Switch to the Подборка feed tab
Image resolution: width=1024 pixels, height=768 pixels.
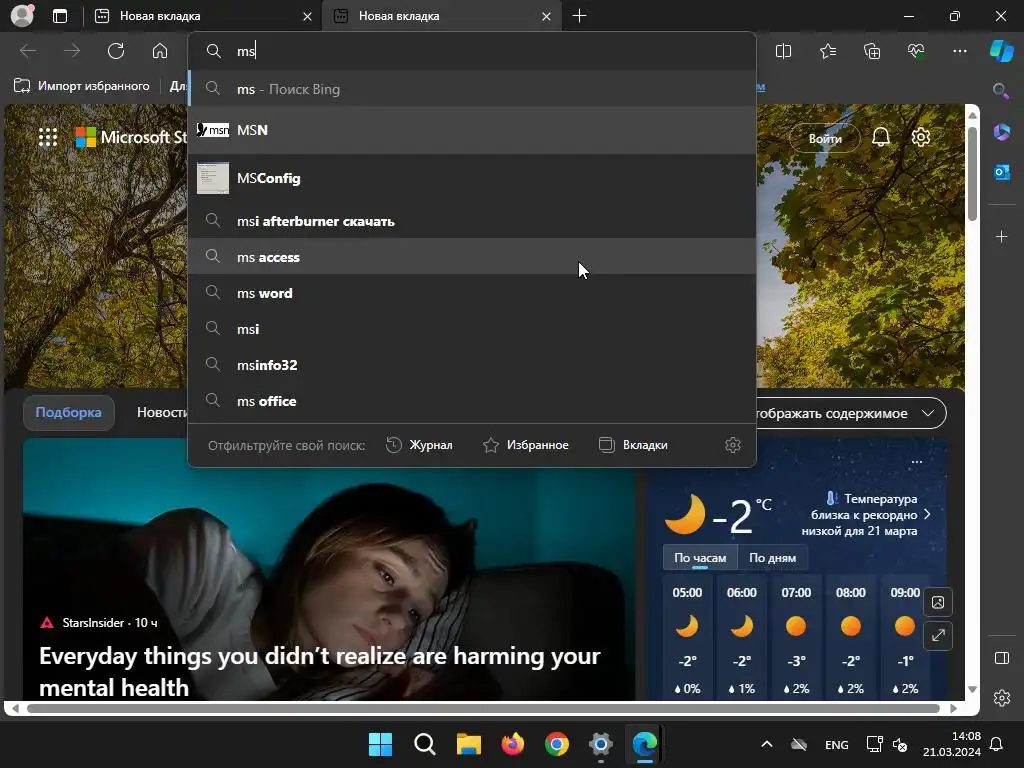69,412
